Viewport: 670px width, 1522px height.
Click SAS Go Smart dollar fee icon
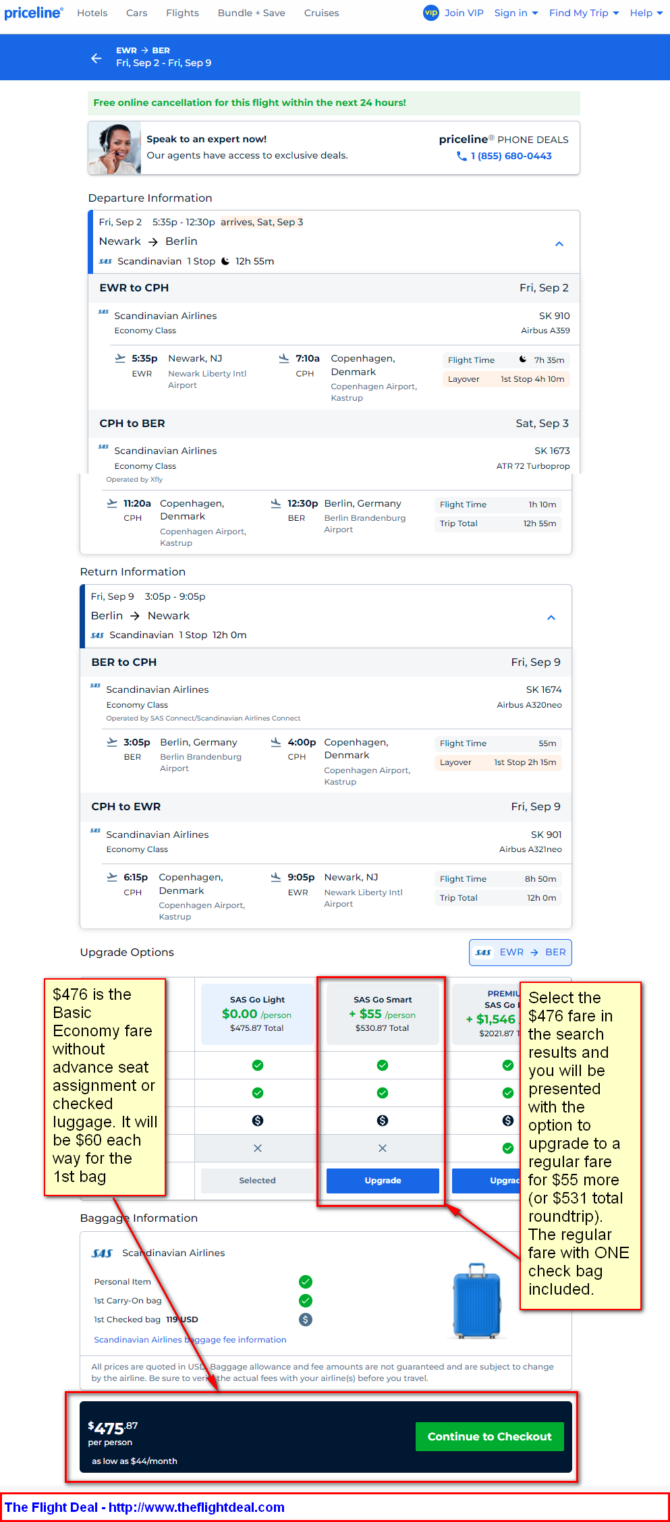[382, 1121]
